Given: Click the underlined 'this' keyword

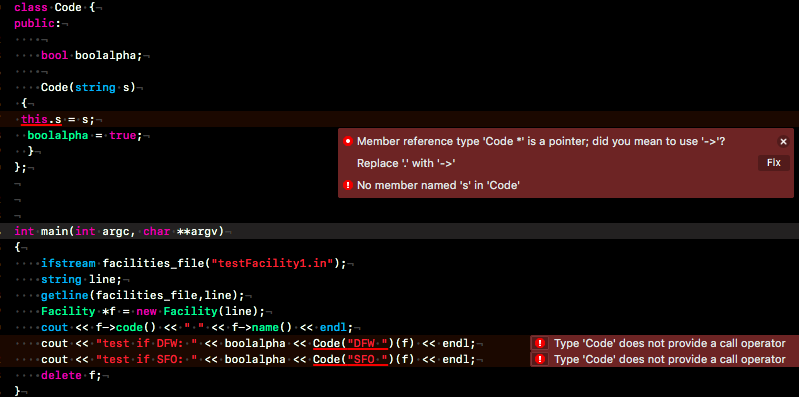Looking at the screenshot, I should point(34,120).
